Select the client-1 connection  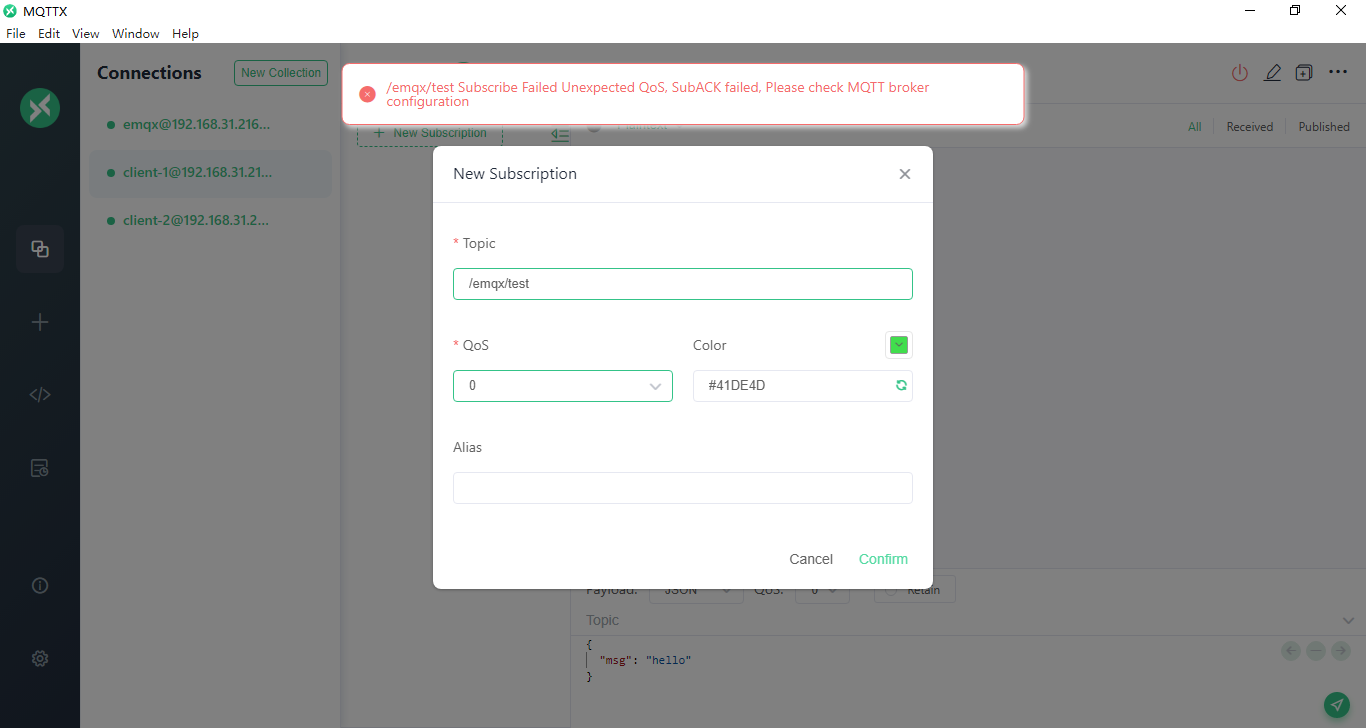(x=210, y=173)
